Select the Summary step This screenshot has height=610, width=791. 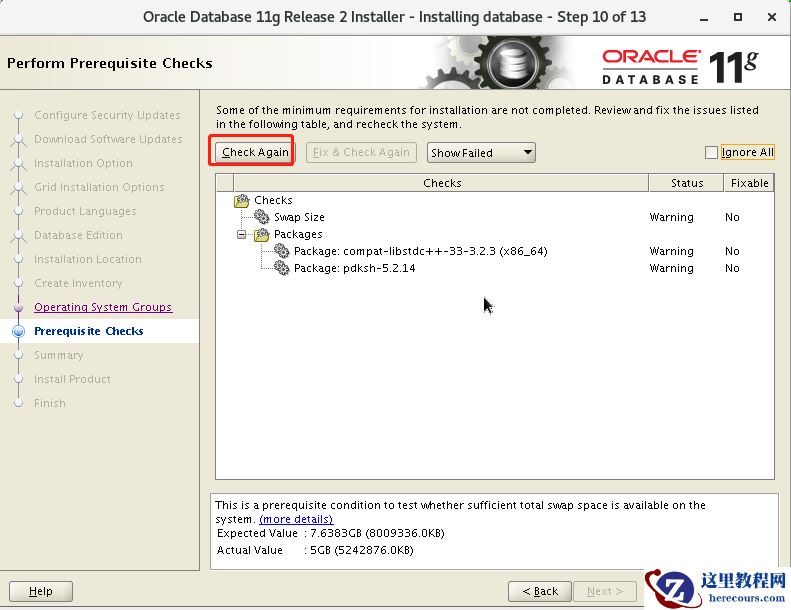(59, 355)
